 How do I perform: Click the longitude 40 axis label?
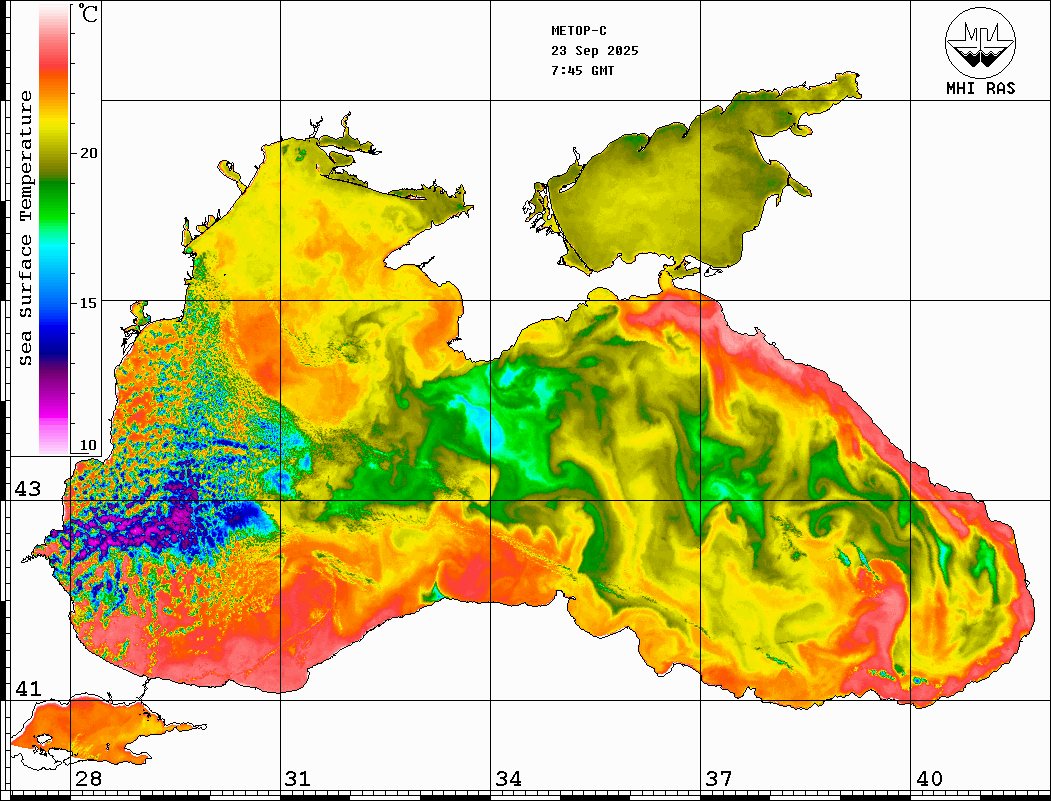point(929,779)
